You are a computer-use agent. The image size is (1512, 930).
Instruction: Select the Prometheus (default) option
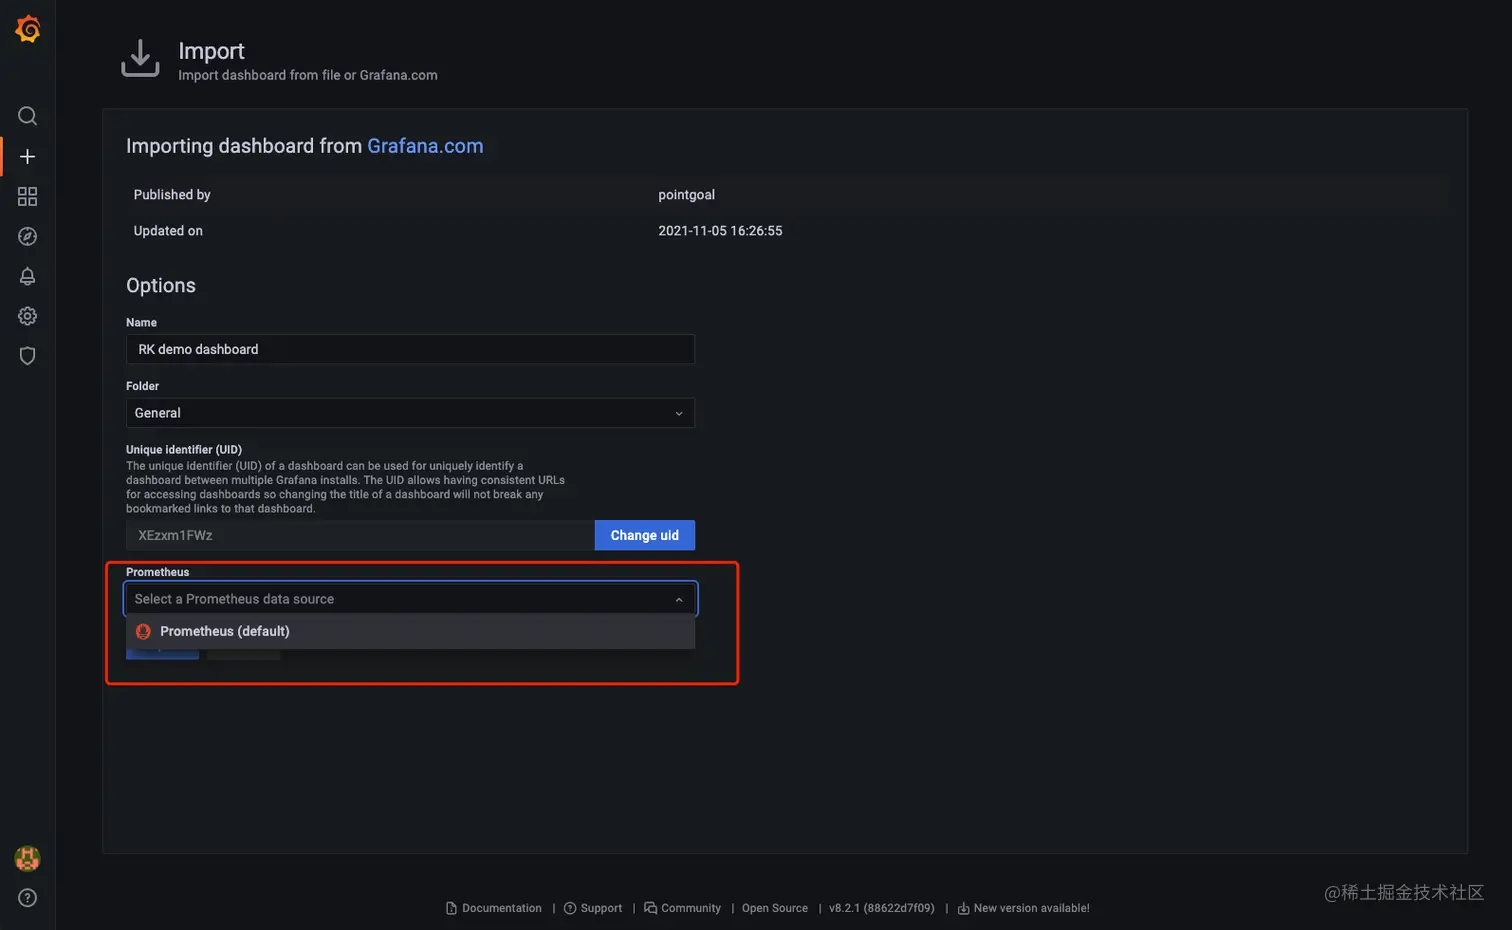(410, 632)
